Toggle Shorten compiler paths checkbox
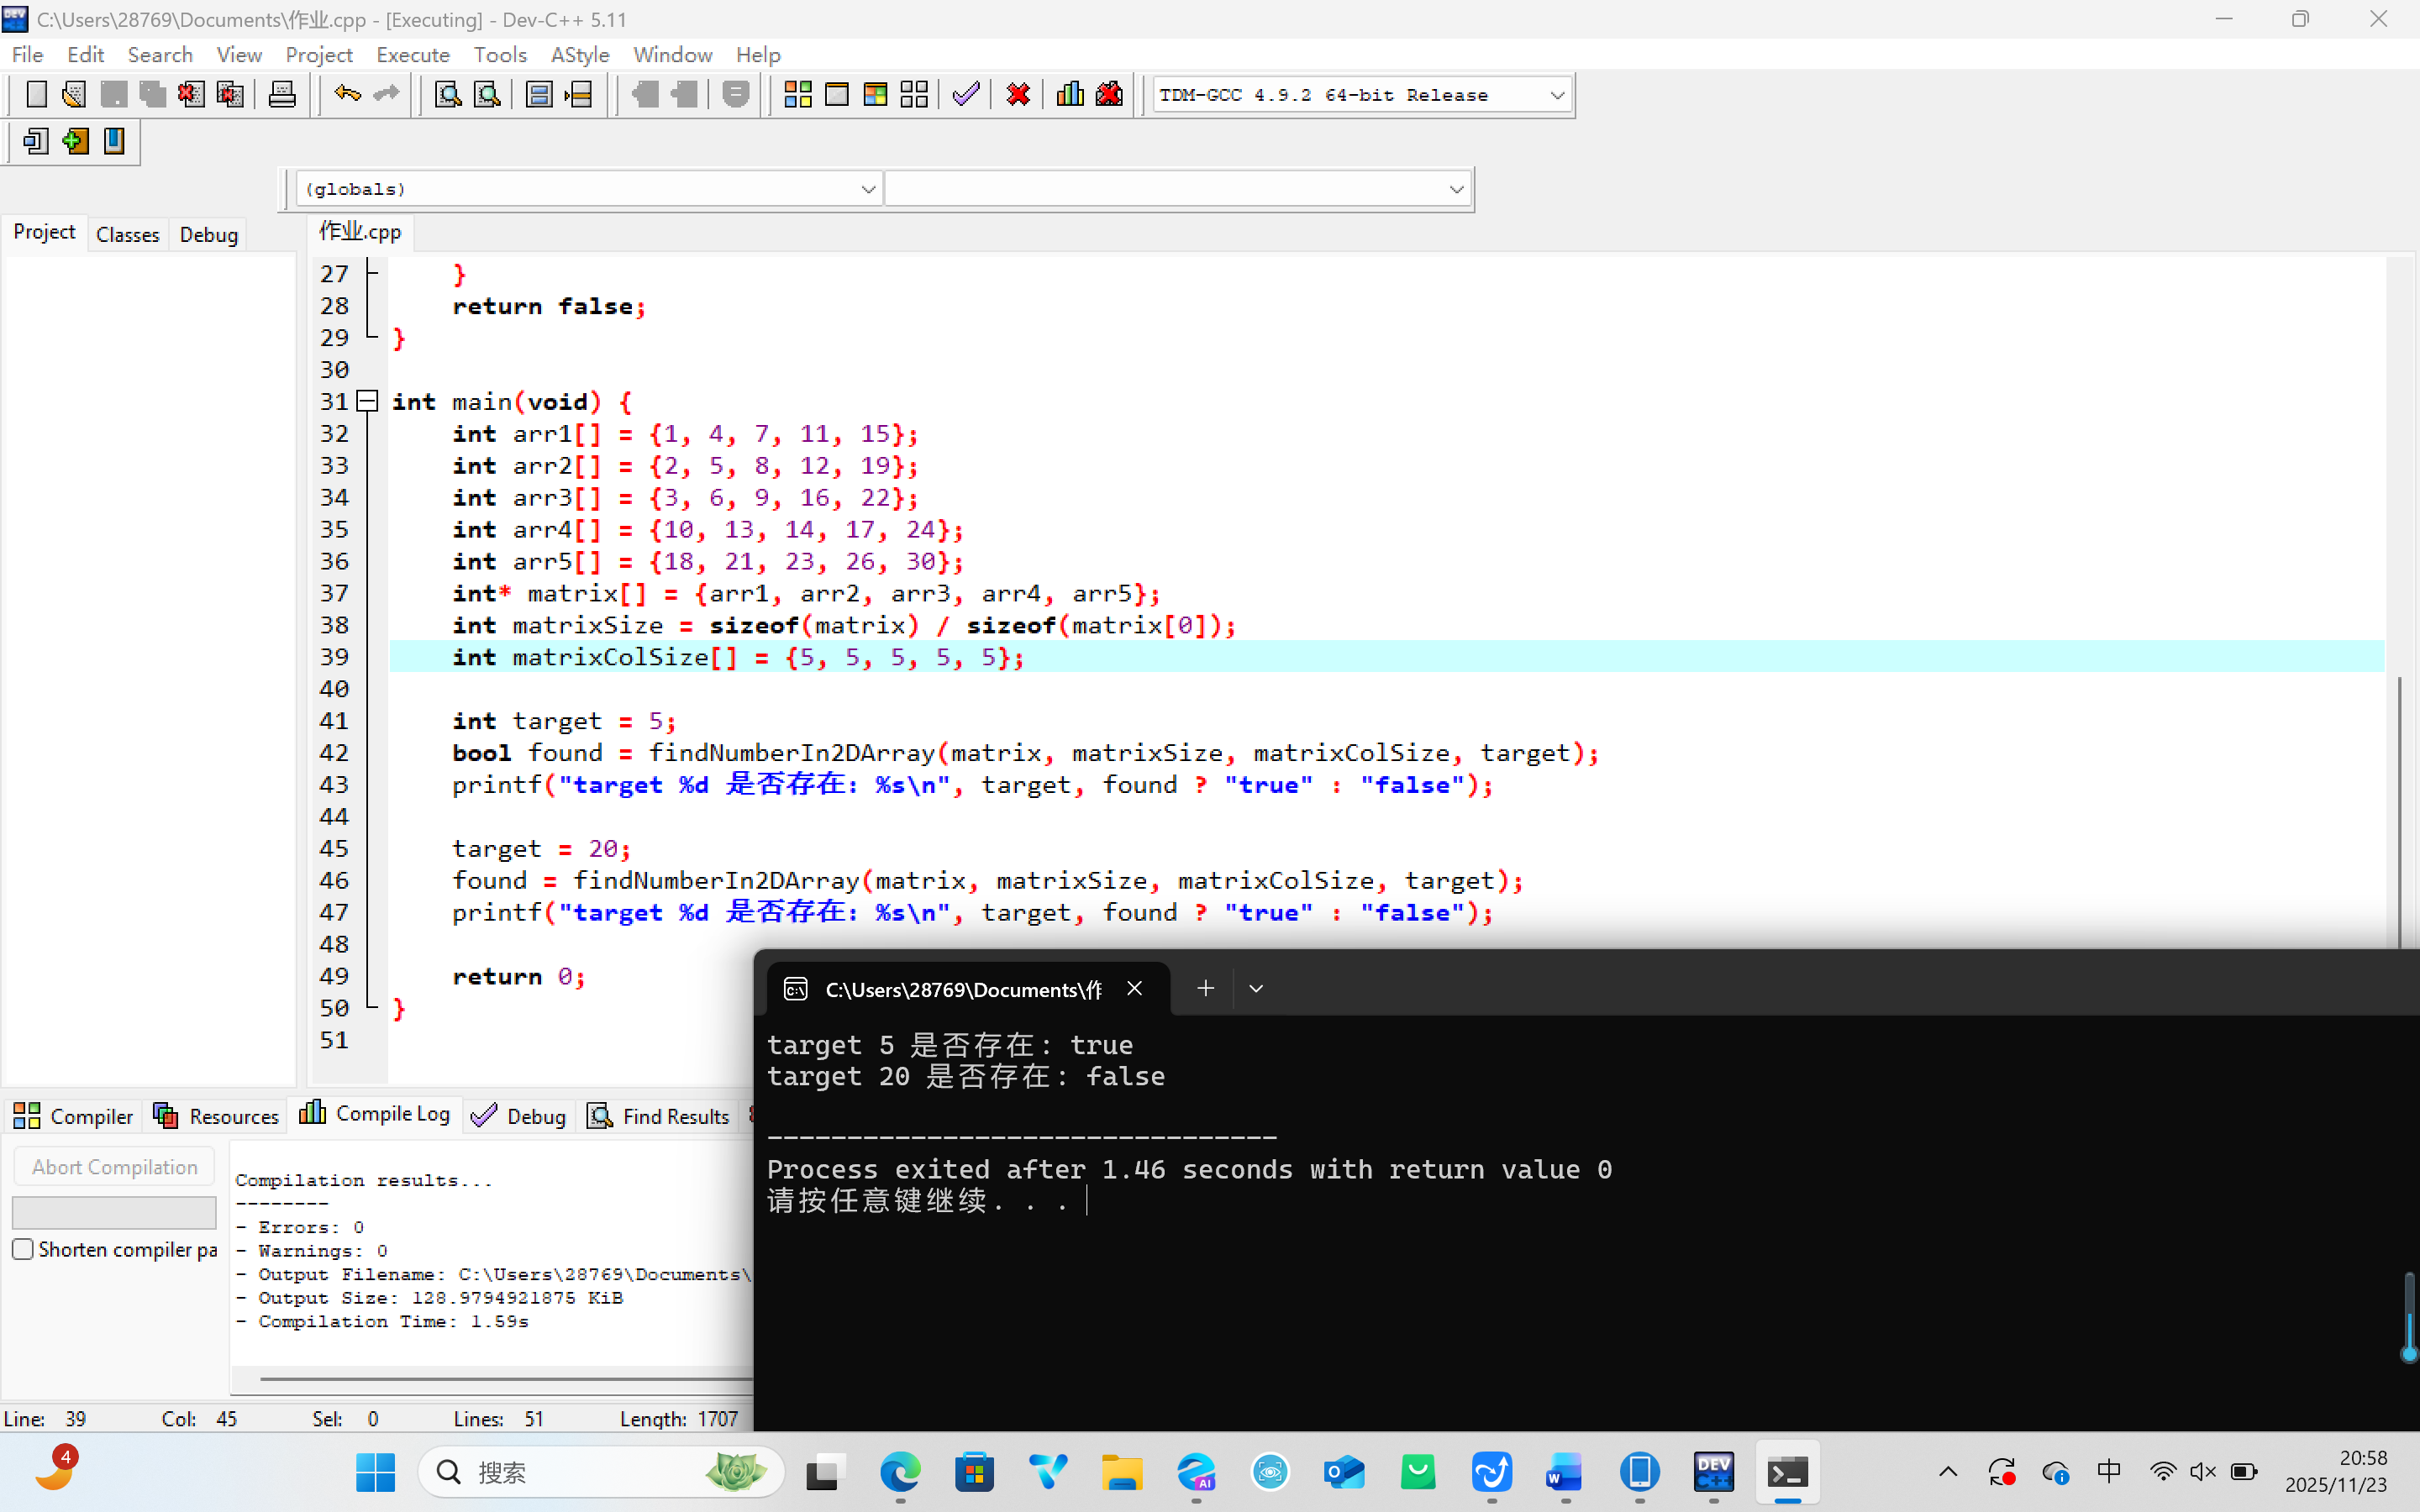The width and height of the screenshot is (2420, 1512). [x=23, y=1249]
